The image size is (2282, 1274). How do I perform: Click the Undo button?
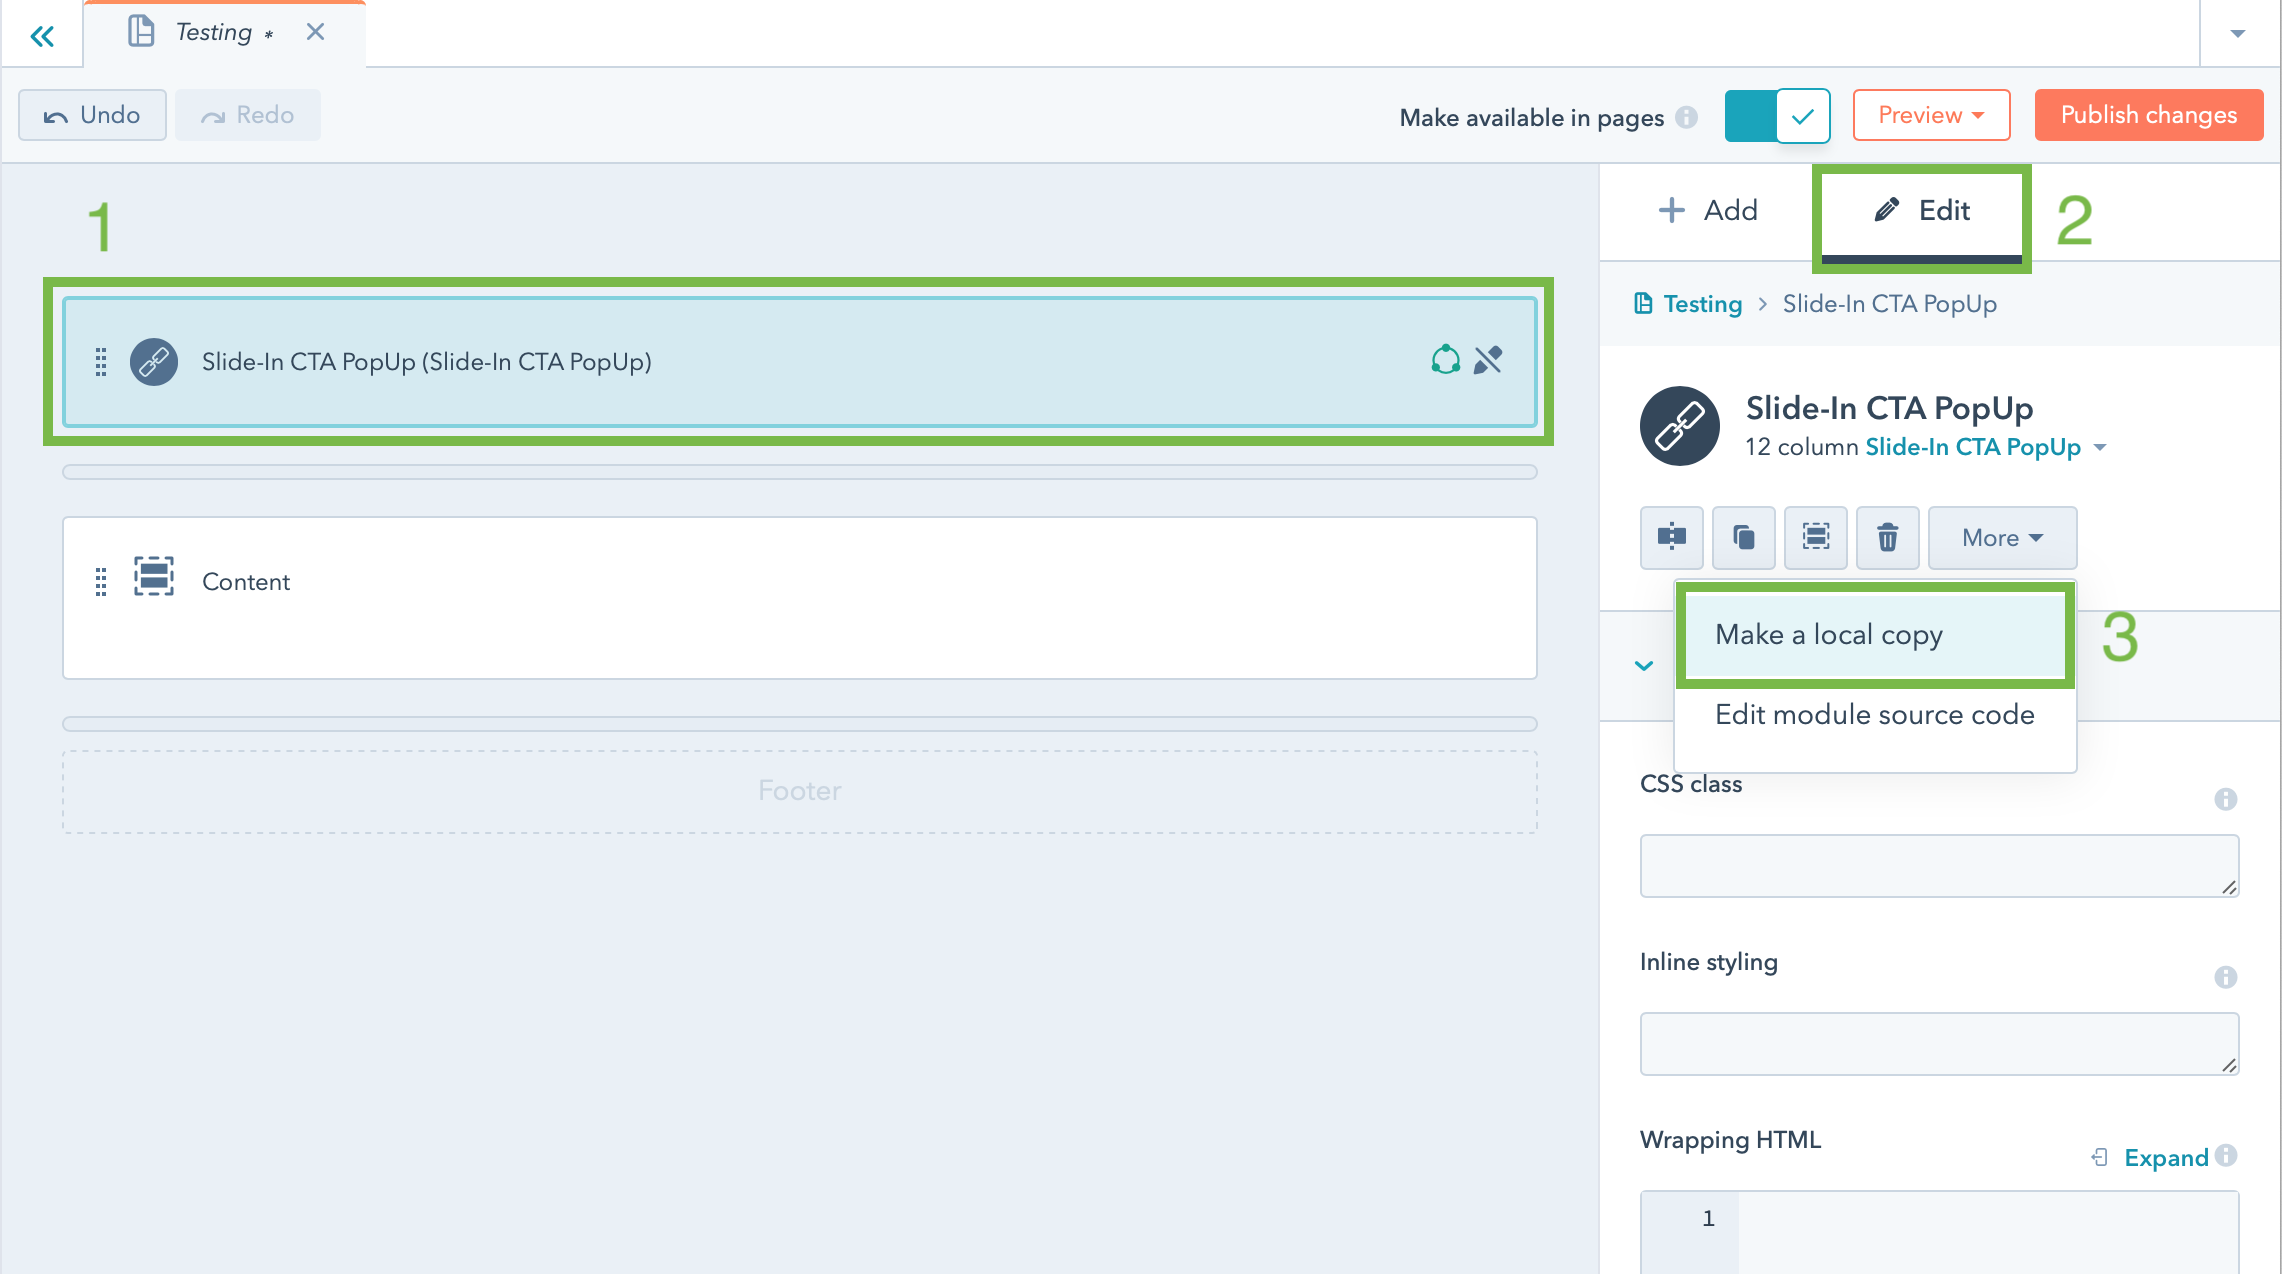coord(92,115)
